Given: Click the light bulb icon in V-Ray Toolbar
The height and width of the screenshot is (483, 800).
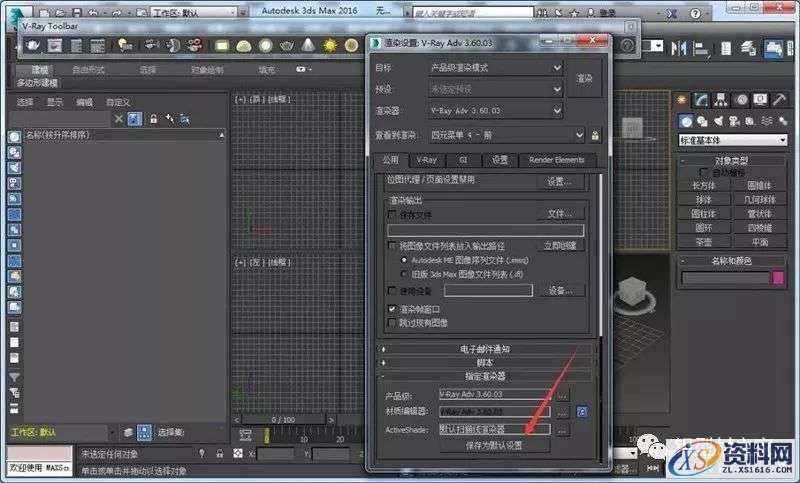Looking at the screenshot, I should click(124, 45).
